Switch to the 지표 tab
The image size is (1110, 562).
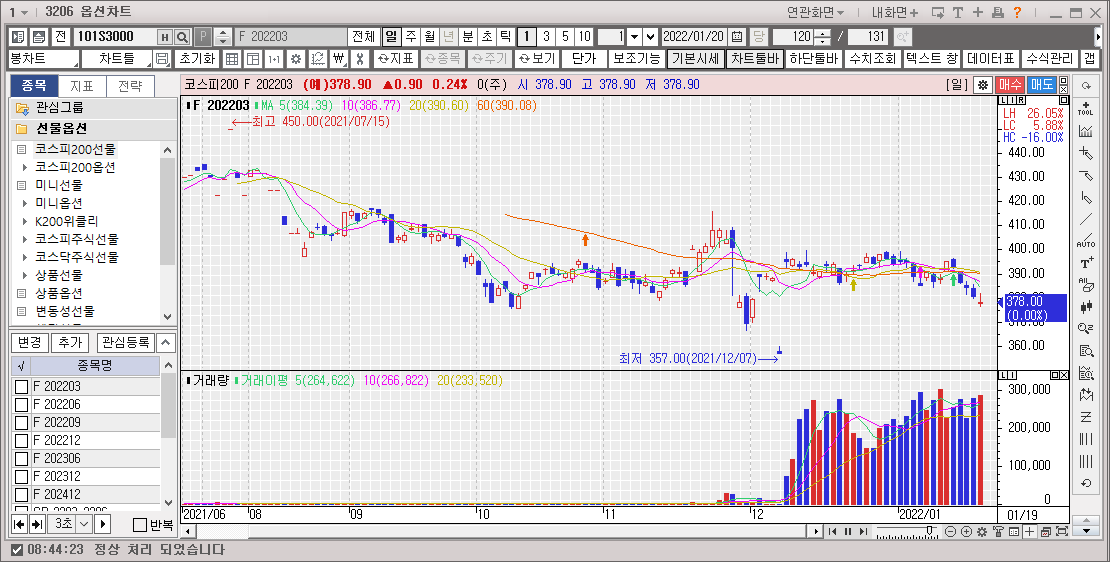click(x=81, y=86)
